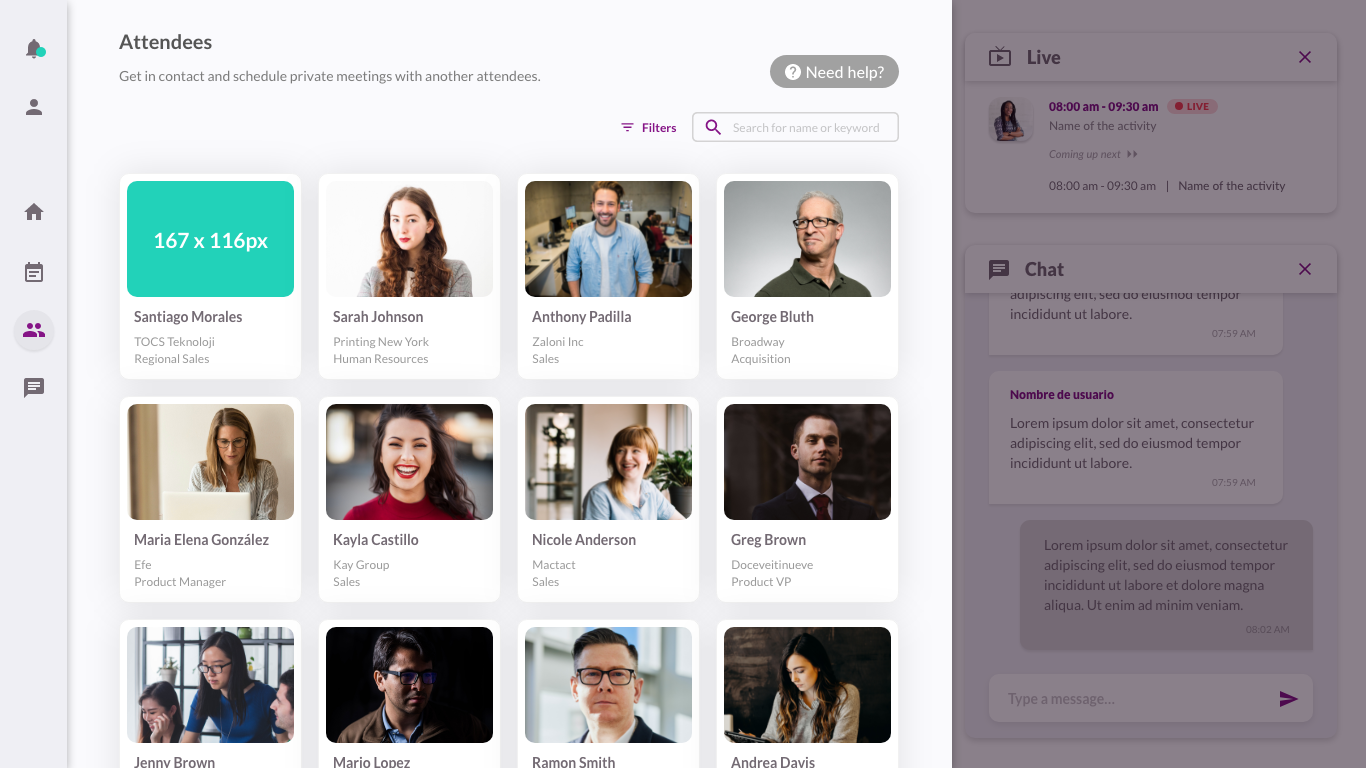Select George Bluth's attendee card photo
Screen dimensions: 1366x768
point(807,239)
